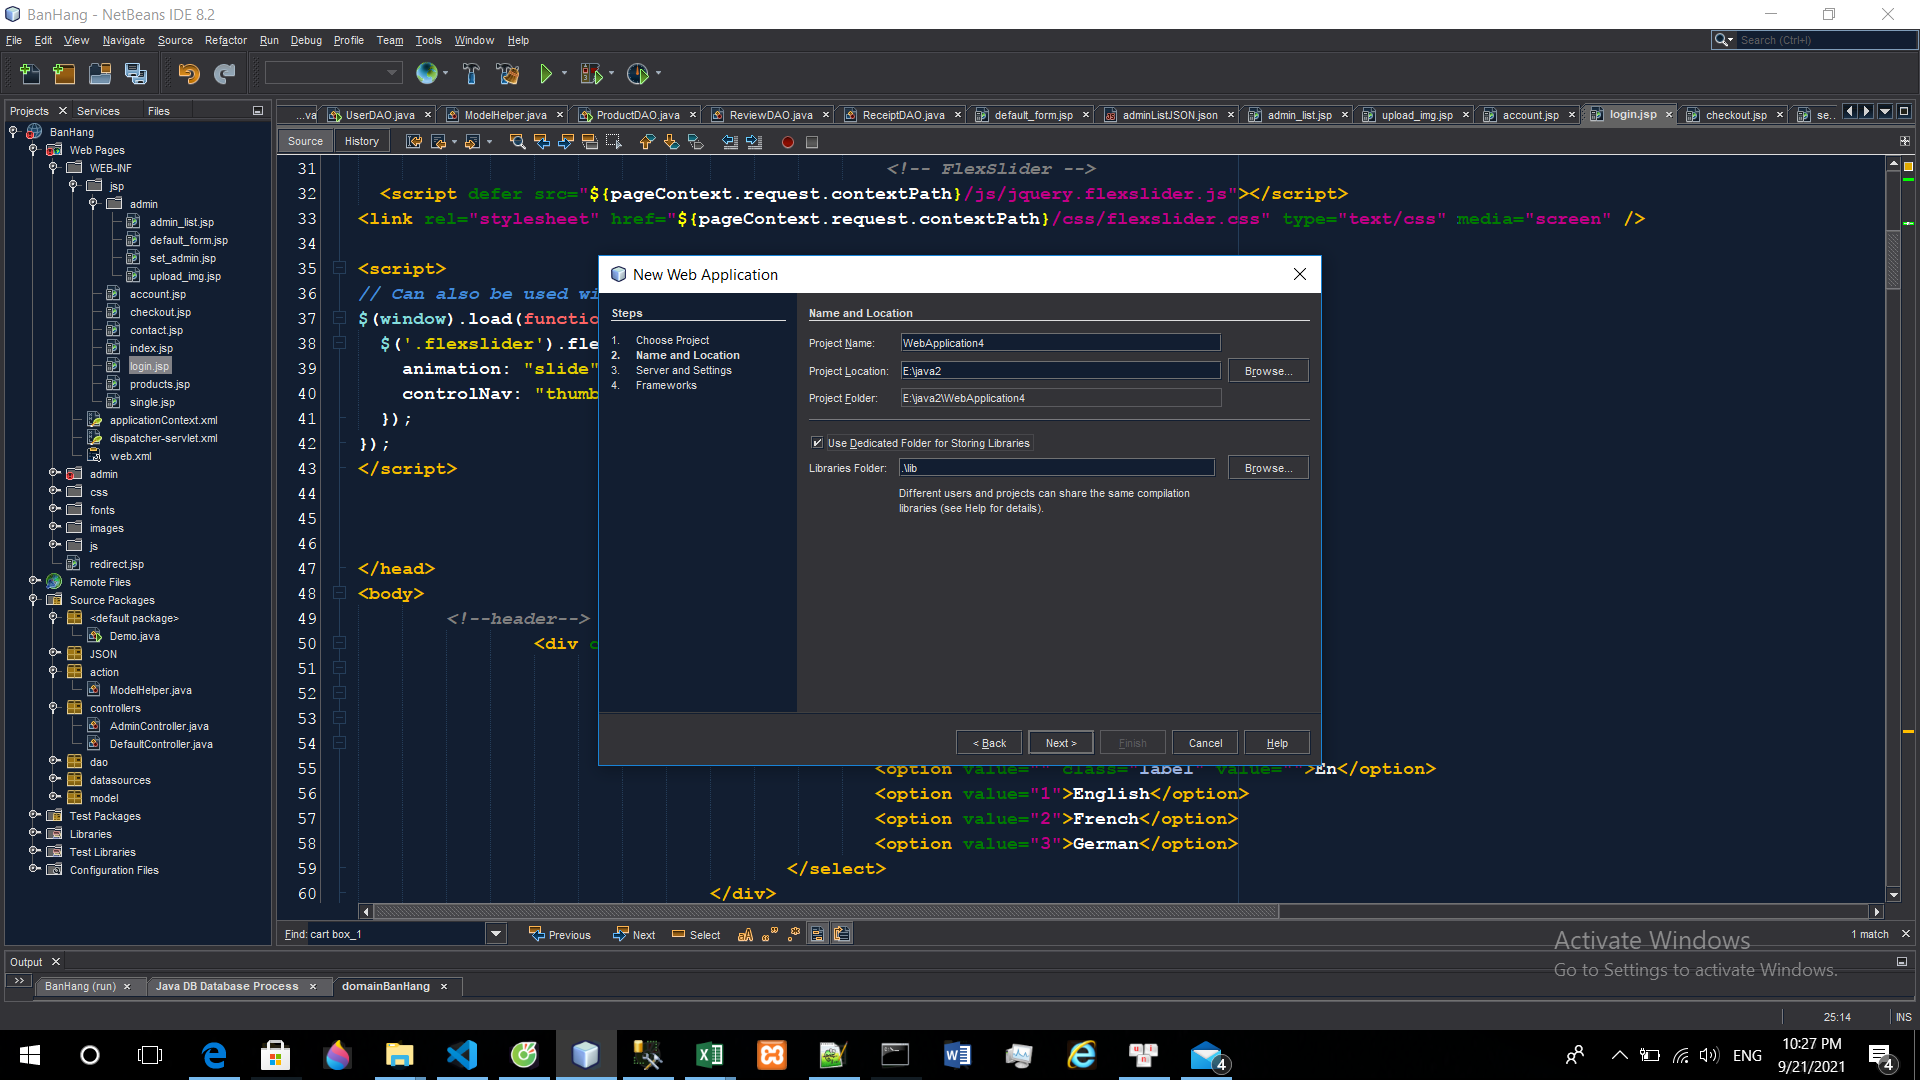Screen dimensions: 1920x1080
Task: Click the globe browser icon in toolbar
Action: pos(427,73)
